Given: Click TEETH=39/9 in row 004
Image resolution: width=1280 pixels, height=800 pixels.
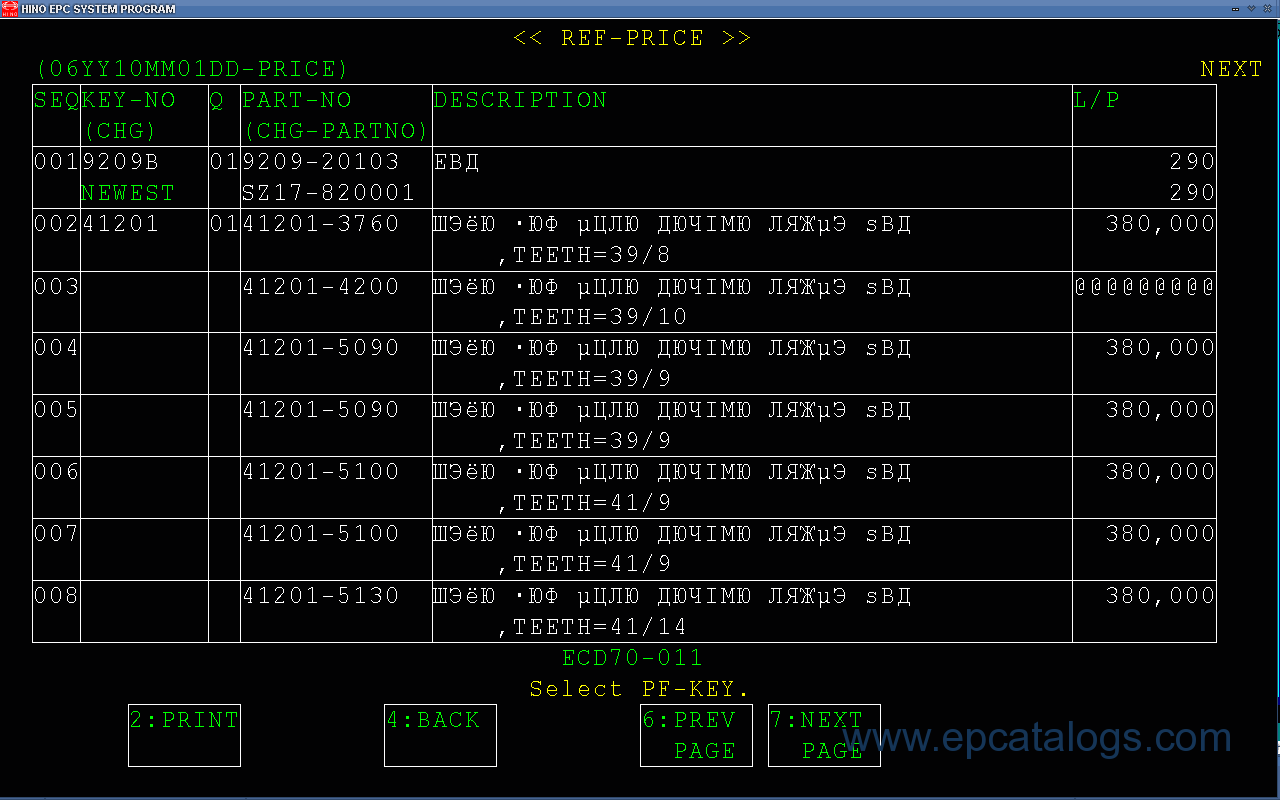Looking at the screenshot, I should pos(584,379).
